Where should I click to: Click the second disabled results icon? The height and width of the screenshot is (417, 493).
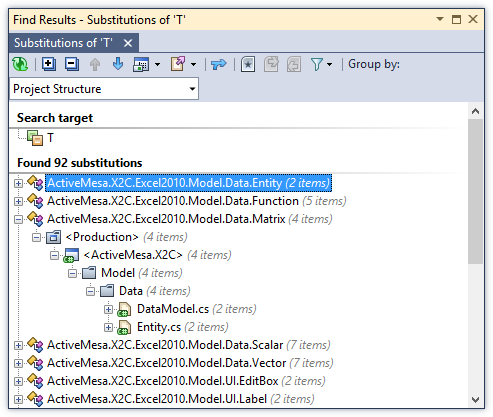point(294,64)
